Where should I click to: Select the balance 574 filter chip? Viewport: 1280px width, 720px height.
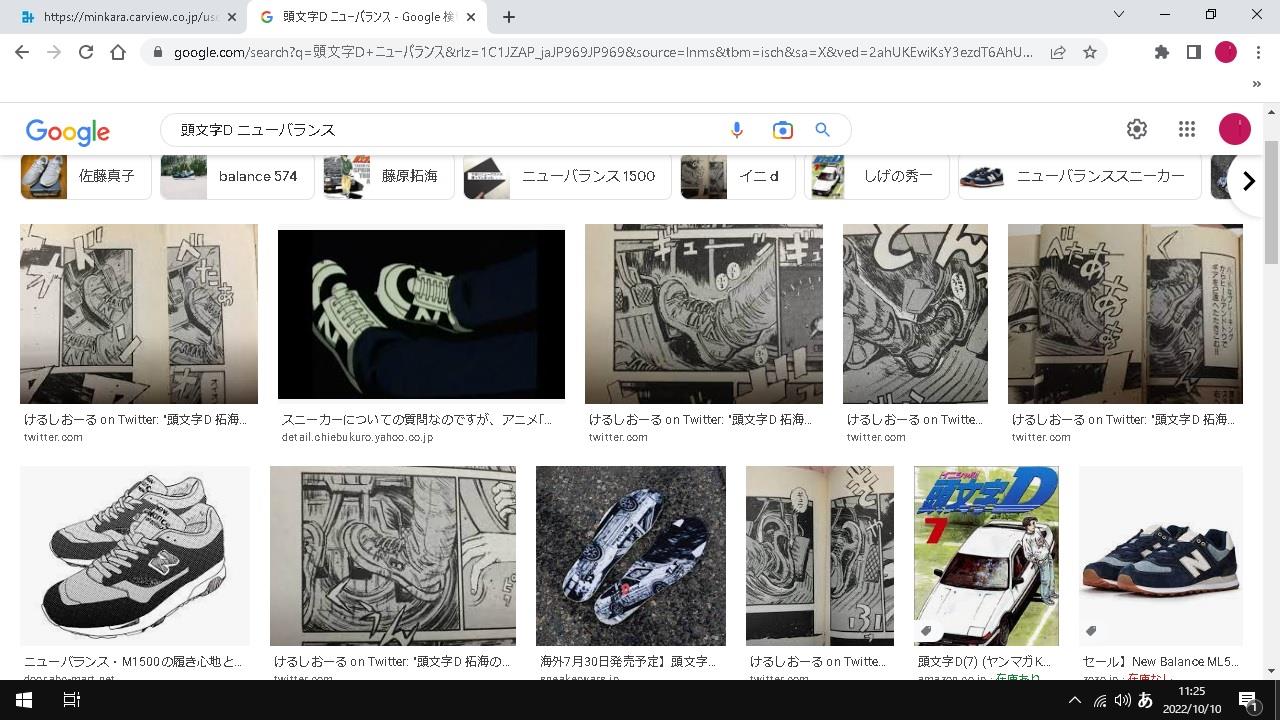tap(238, 176)
